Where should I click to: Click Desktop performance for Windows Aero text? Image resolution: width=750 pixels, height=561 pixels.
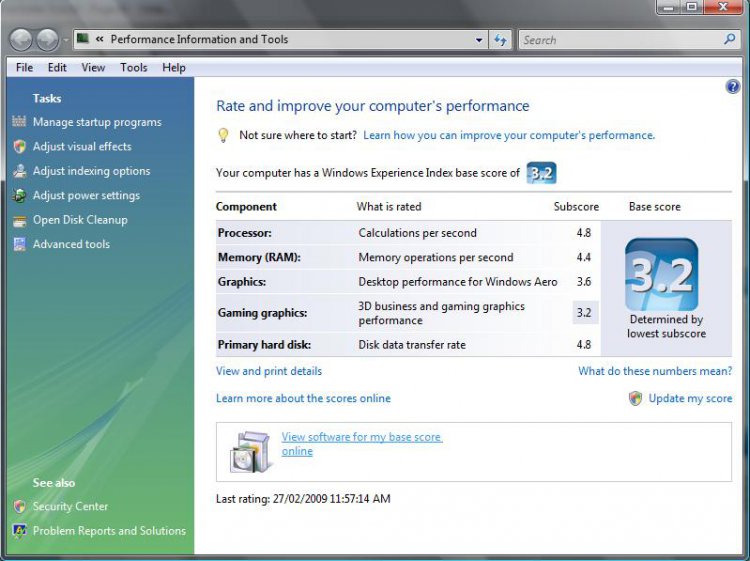(x=458, y=282)
